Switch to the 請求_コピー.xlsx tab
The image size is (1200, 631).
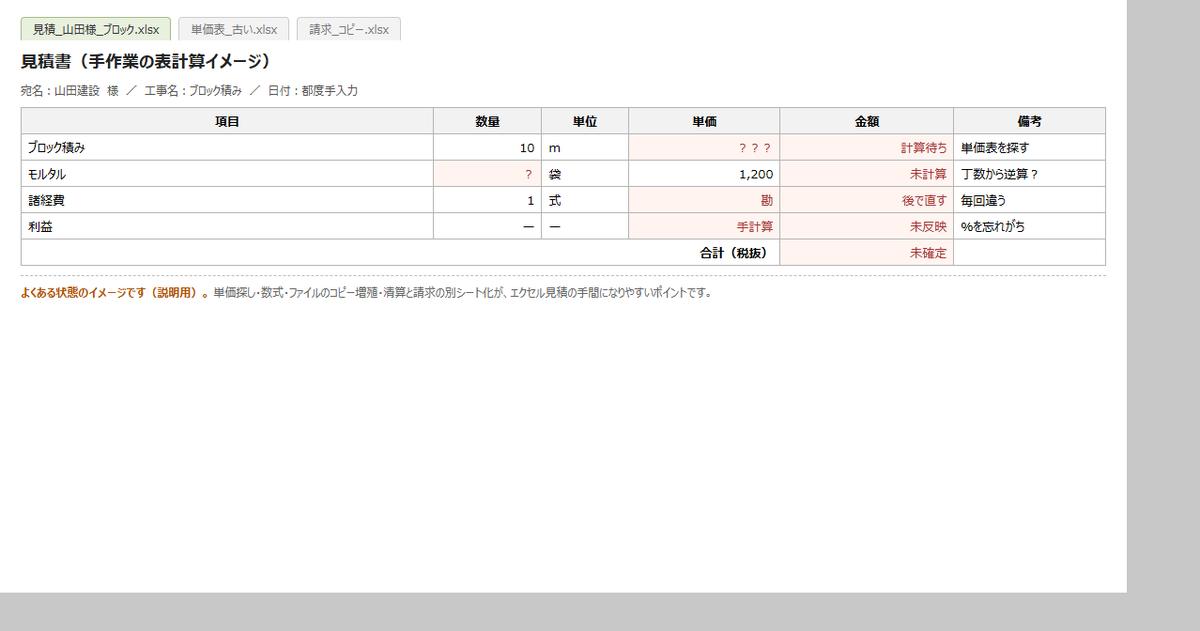click(x=349, y=29)
